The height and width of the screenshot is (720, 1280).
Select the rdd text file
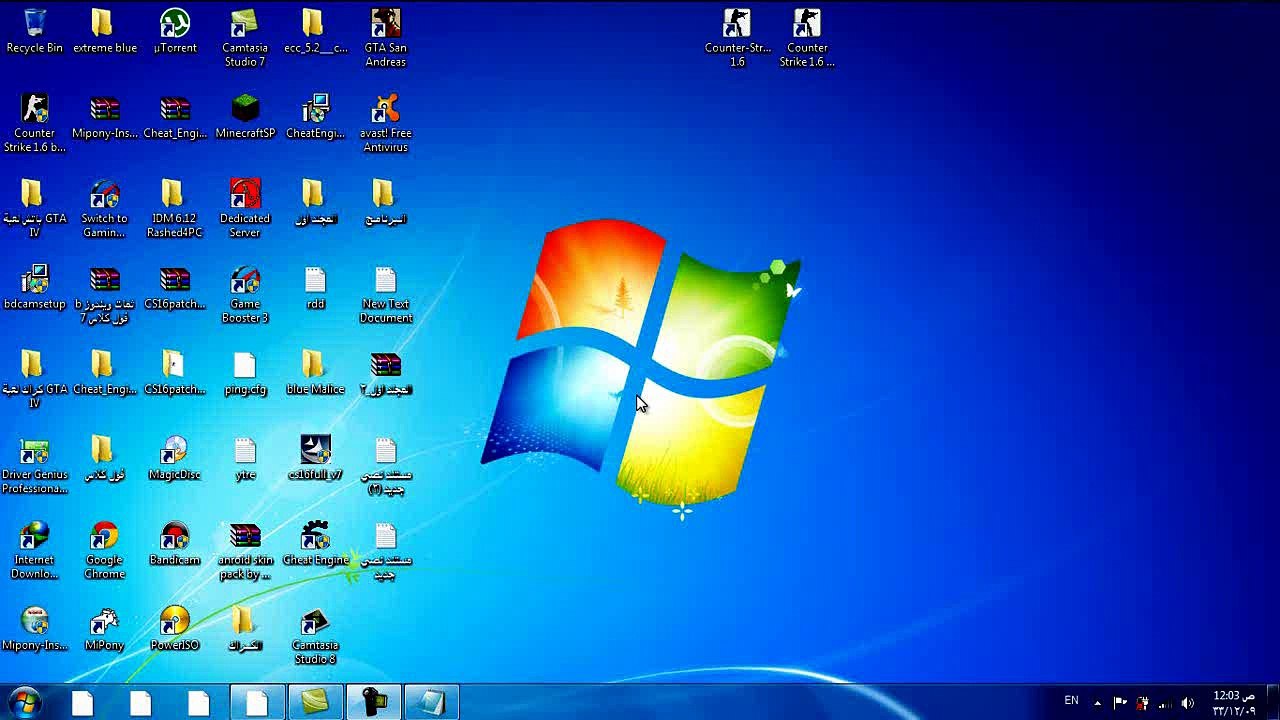tap(315, 288)
